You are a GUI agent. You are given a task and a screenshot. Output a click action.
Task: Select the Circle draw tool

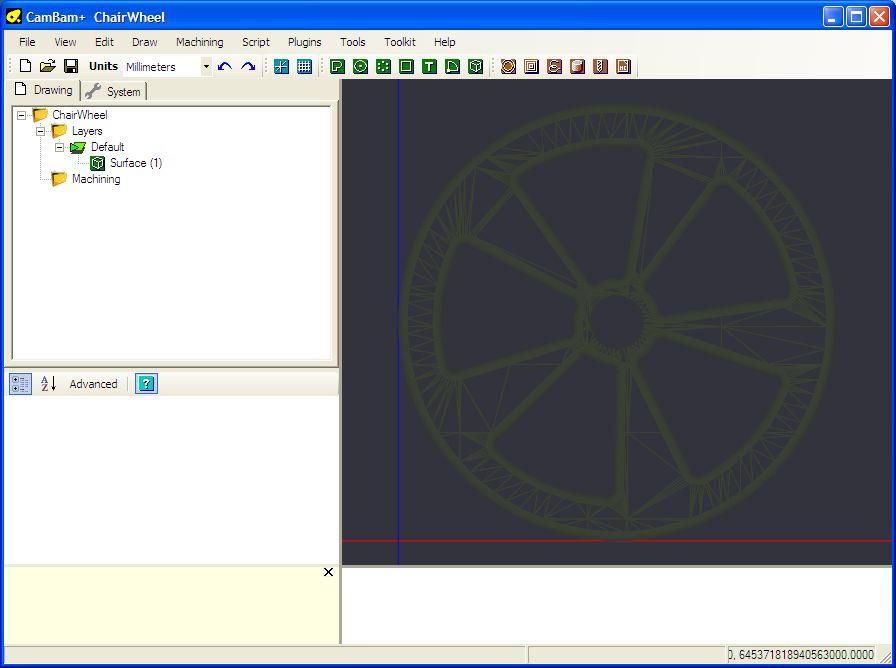pos(361,66)
